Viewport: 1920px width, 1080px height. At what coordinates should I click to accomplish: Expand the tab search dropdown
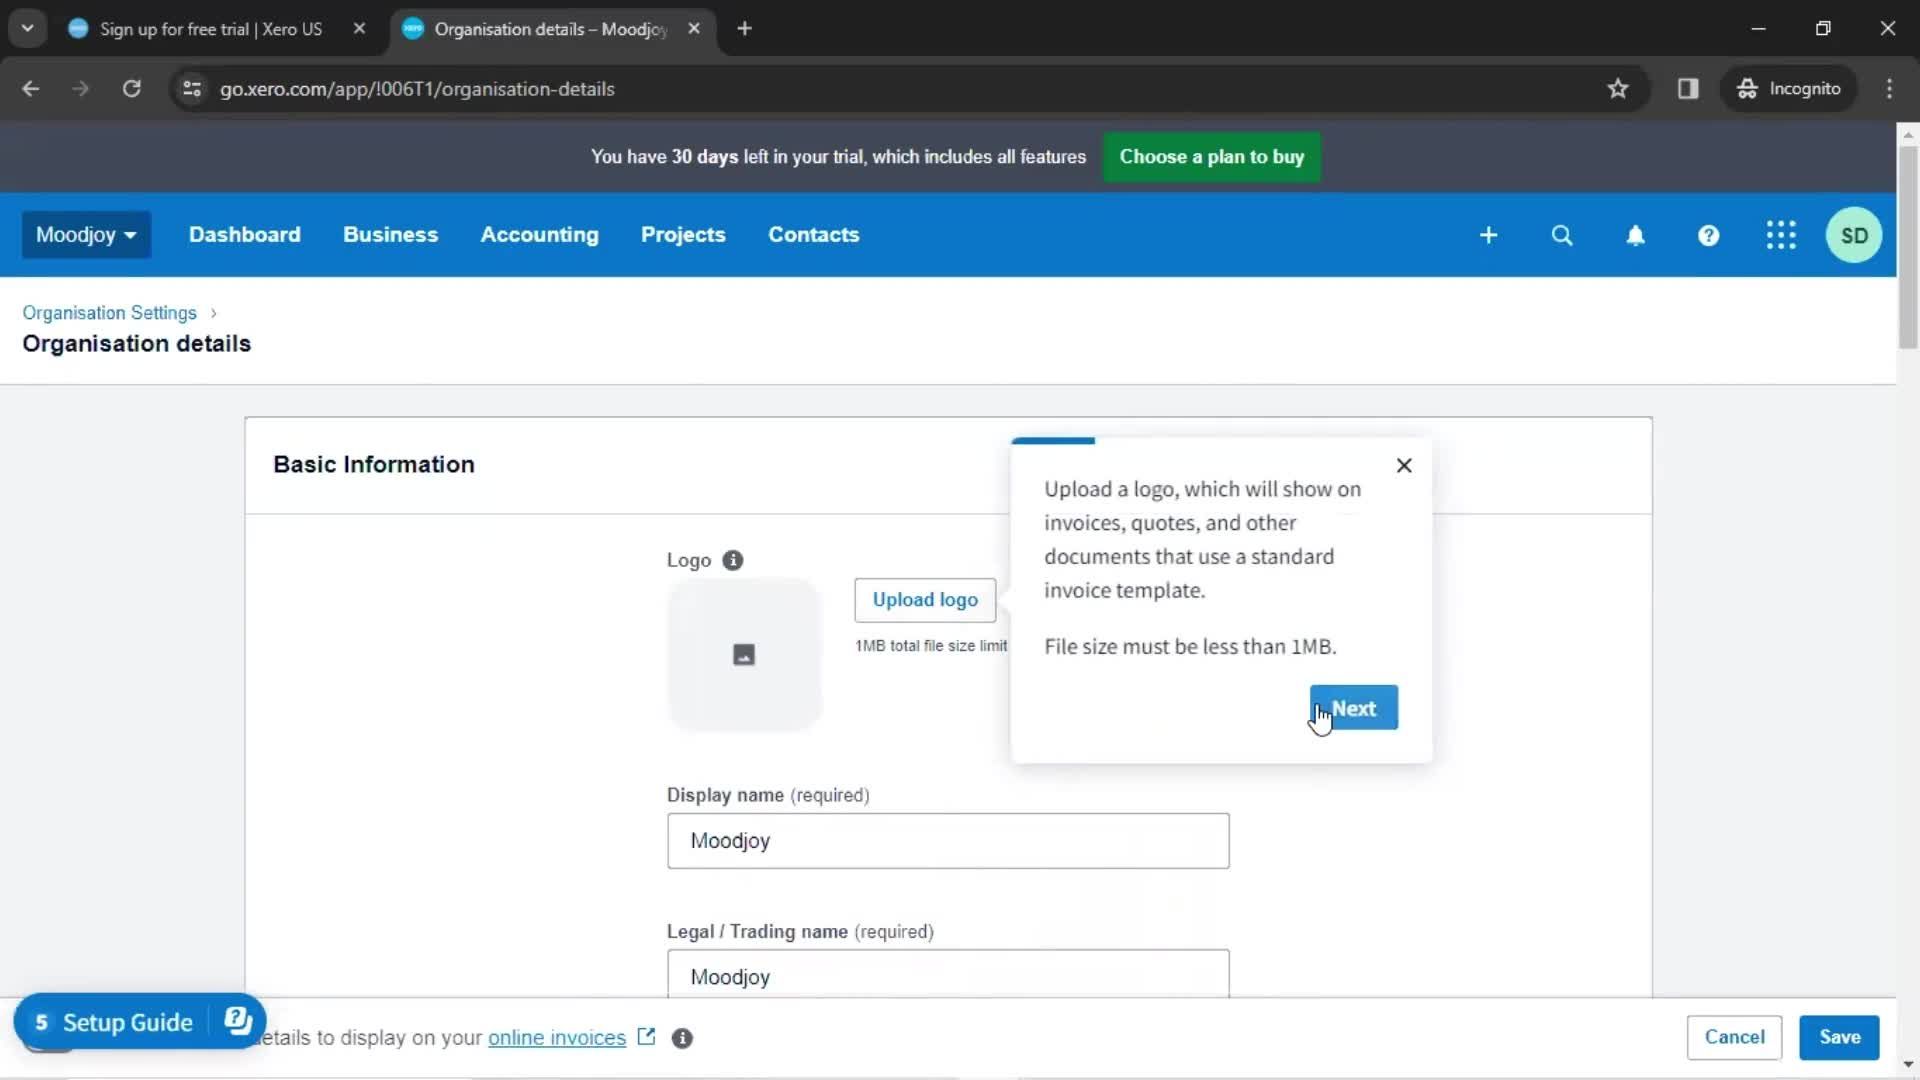[28, 29]
